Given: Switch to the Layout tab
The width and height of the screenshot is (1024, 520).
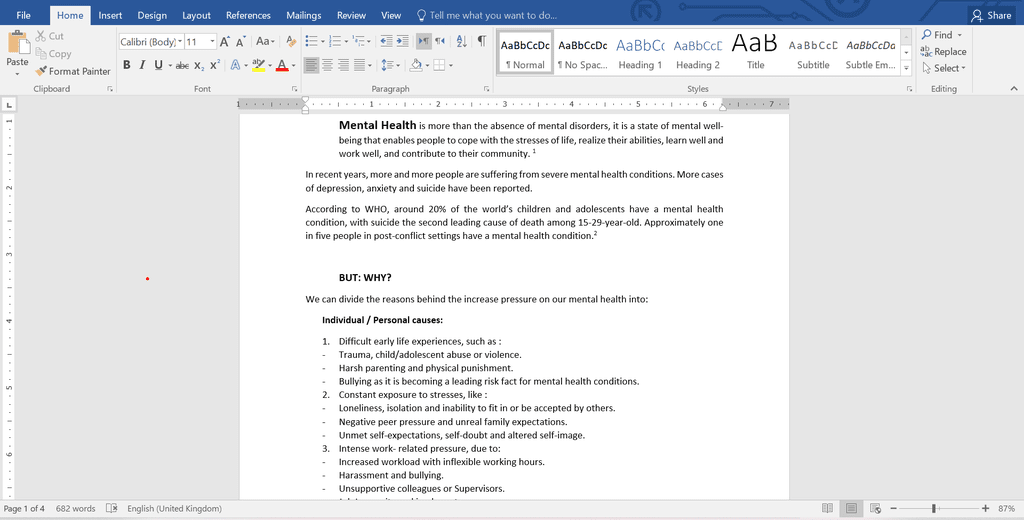Looking at the screenshot, I should coord(197,15).
